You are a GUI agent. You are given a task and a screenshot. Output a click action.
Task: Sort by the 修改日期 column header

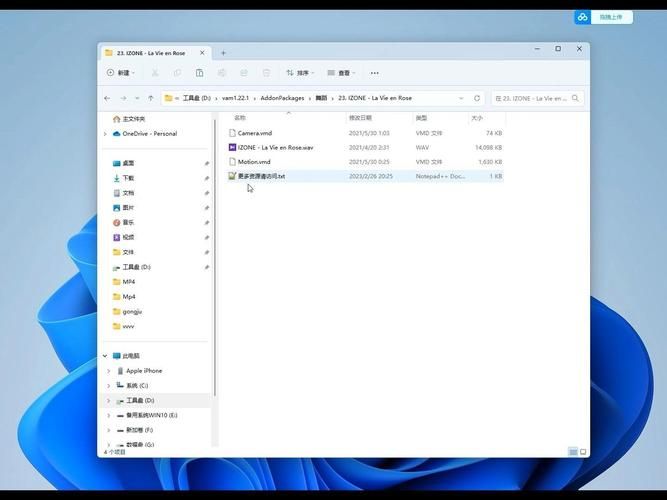point(360,118)
